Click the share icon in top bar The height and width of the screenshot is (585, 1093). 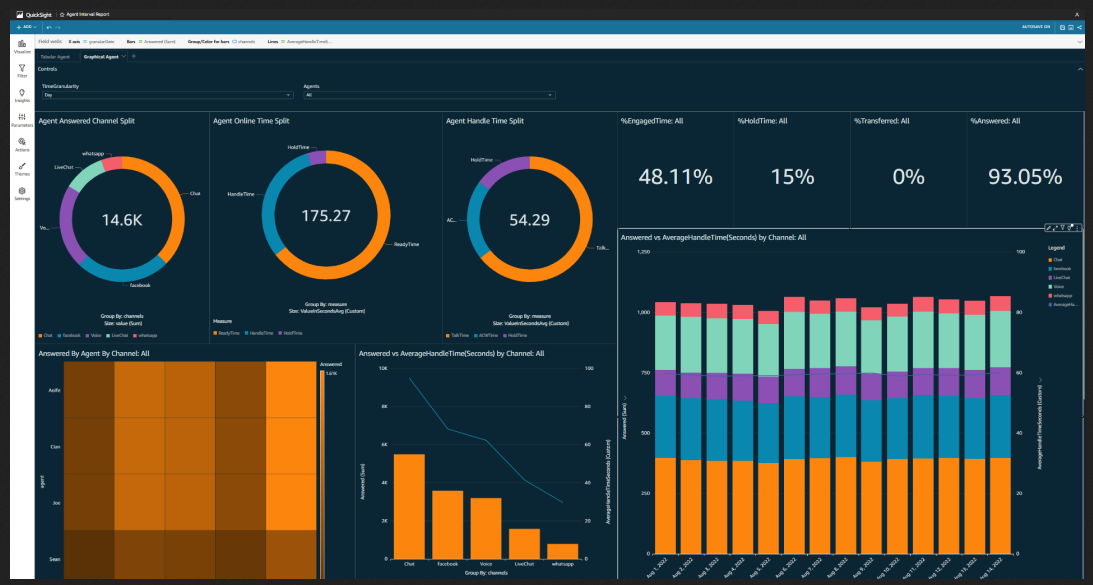pos(1079,27)
